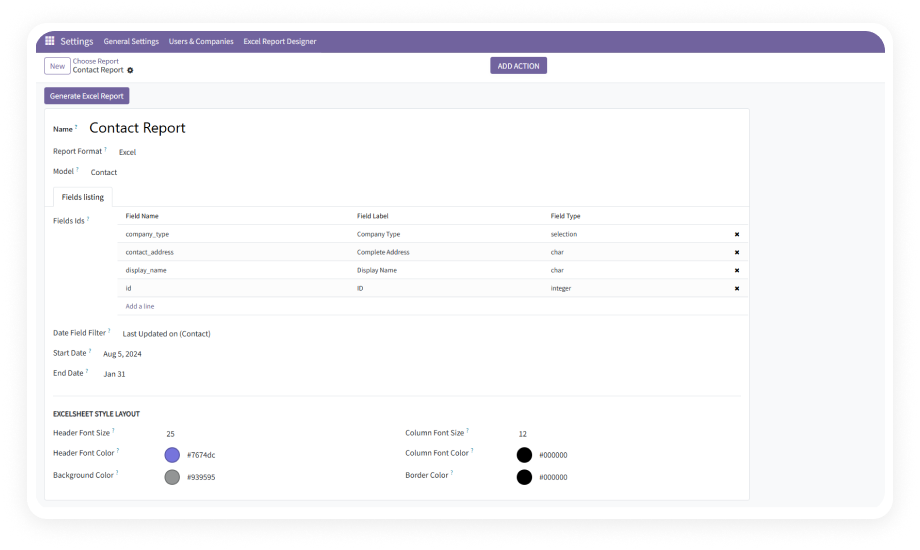Open the Model Contact dropdown

104,173
